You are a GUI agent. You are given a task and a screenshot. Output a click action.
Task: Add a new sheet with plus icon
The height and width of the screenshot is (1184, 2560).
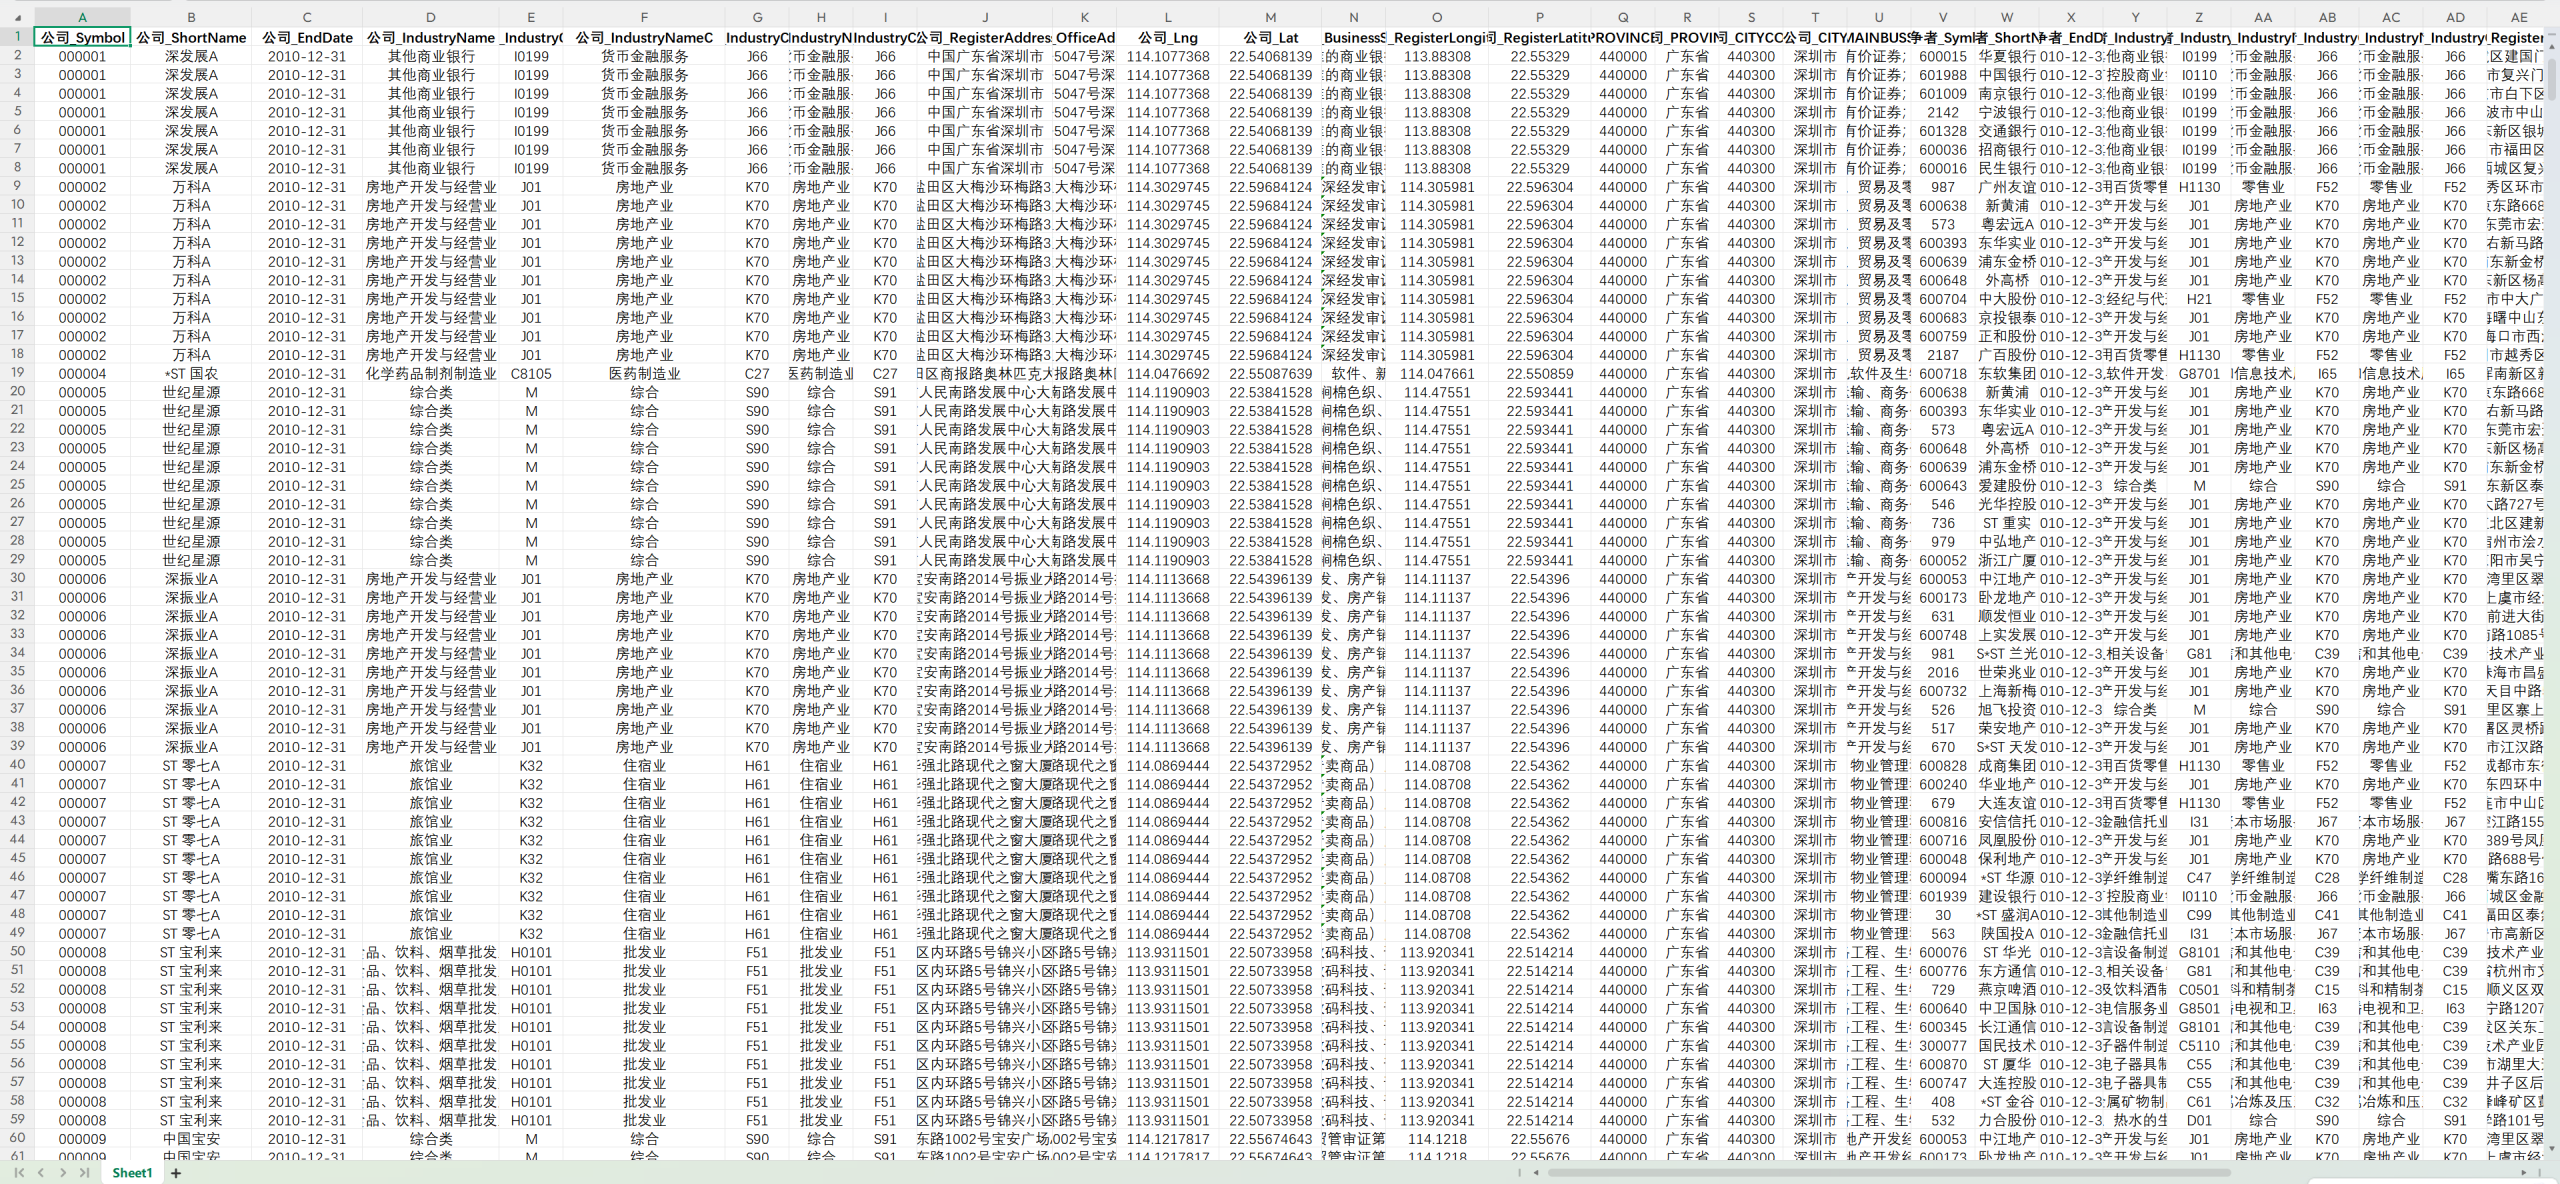[176, 1172]
